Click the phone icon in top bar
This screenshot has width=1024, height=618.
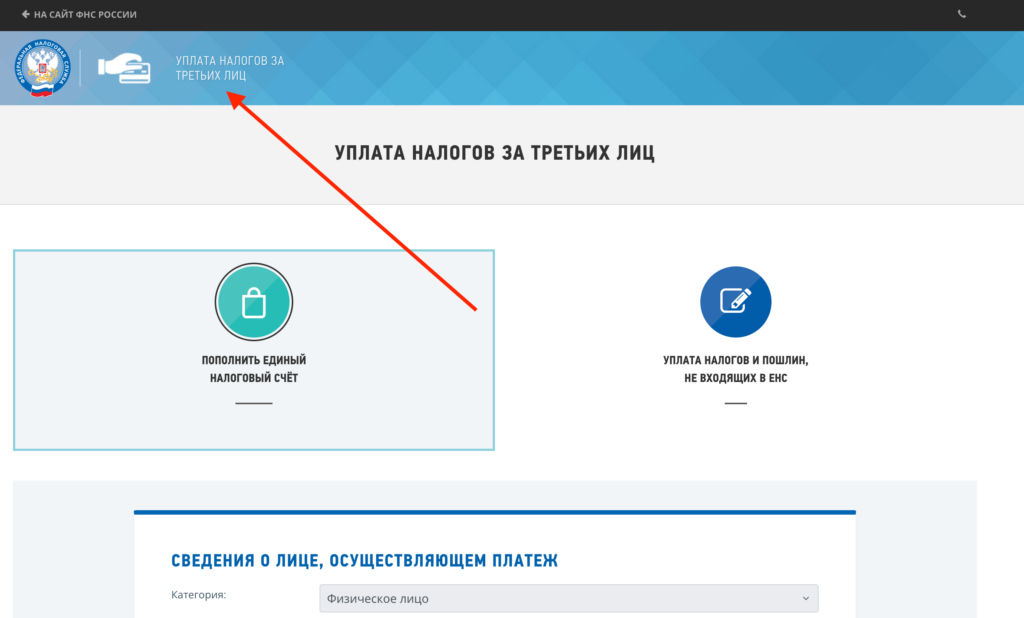[962, 14]
